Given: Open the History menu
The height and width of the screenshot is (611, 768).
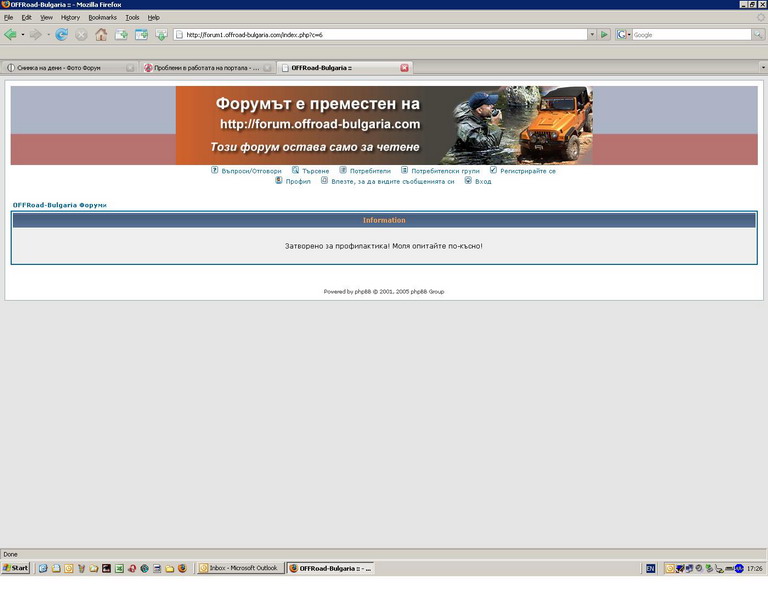Looking at the screenshot, I should (70, 17).
